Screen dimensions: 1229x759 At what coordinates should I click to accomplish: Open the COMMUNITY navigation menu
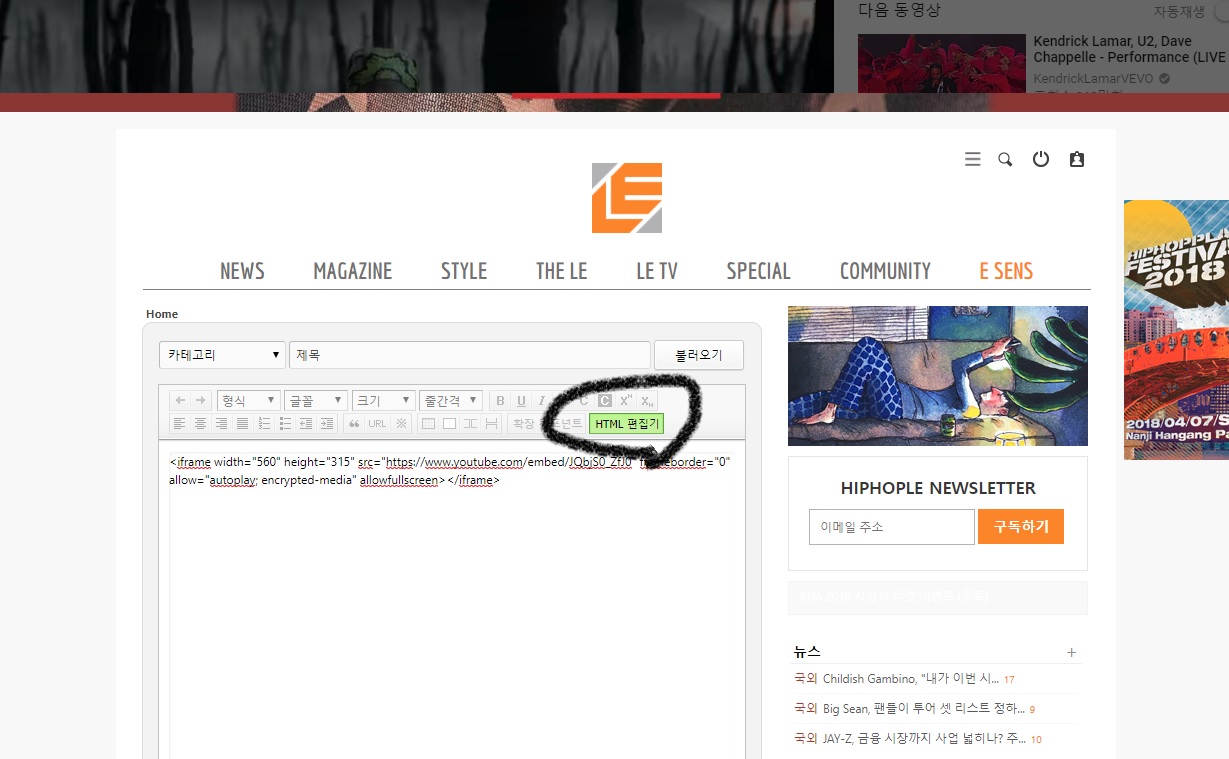[885, 271]
